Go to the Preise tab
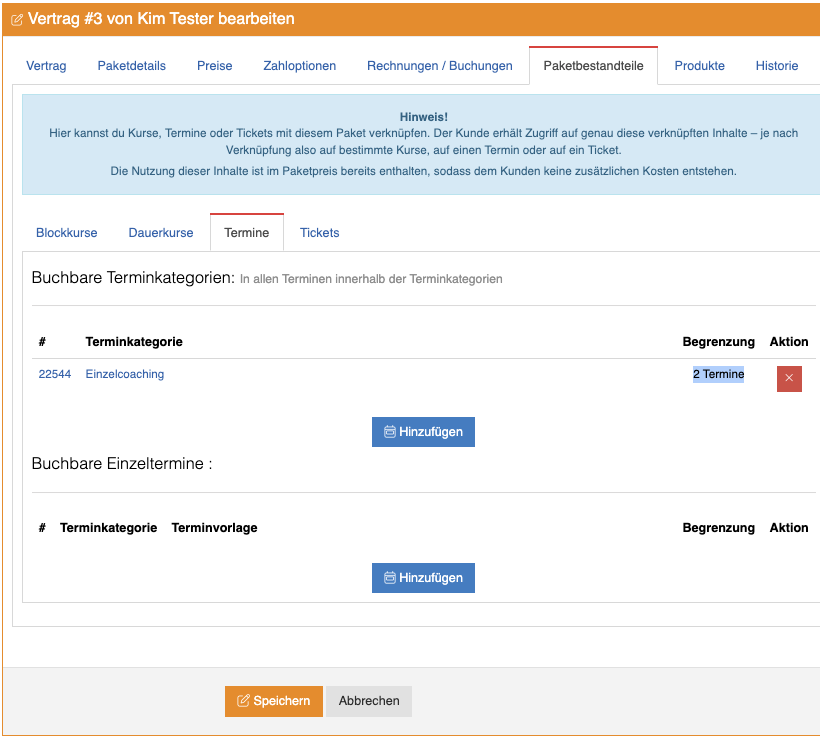Image resolution: width=820 pixels, height=741 pixels. point(214,66)
